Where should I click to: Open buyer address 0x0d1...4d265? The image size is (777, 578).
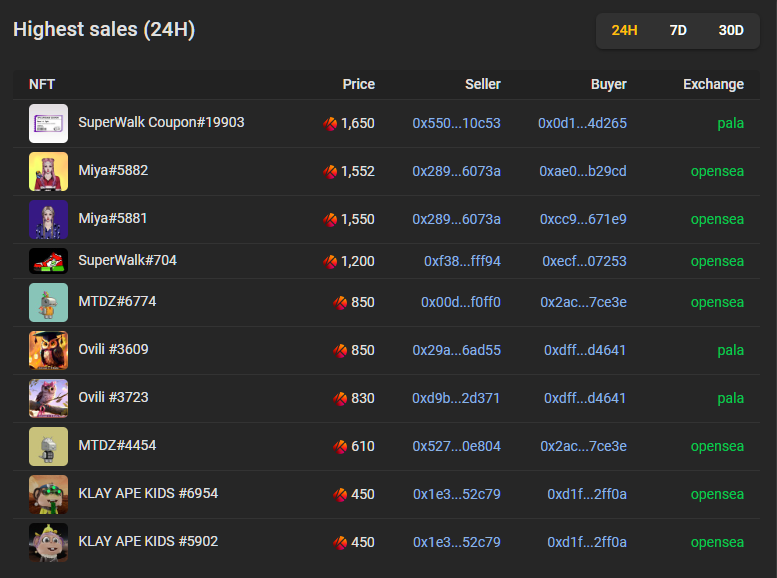(x=582, y=123)
